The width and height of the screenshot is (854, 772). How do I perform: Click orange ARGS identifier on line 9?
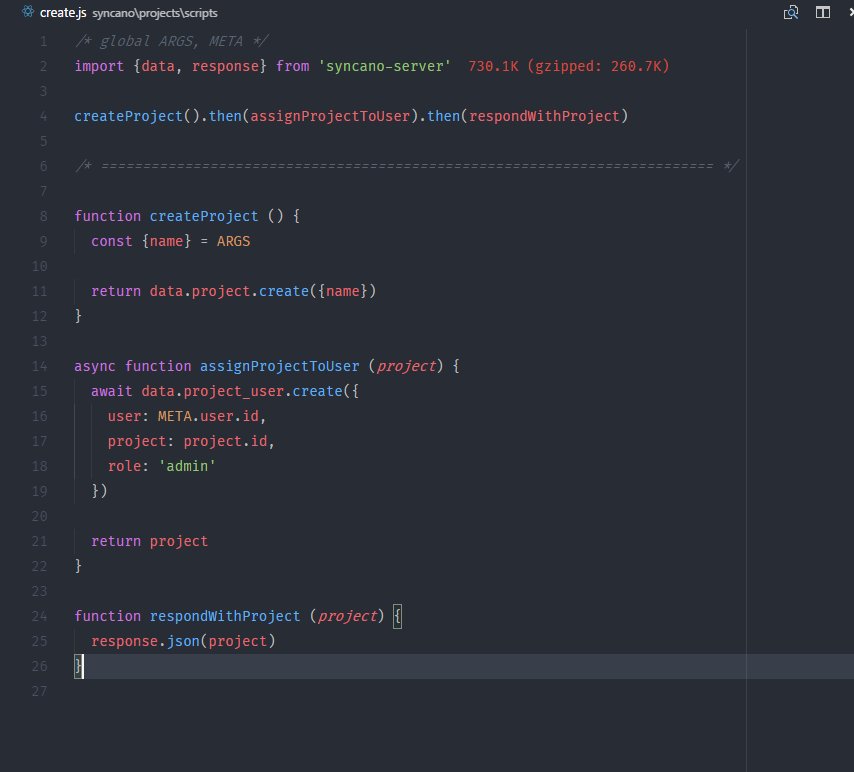[x=234, y=241]
